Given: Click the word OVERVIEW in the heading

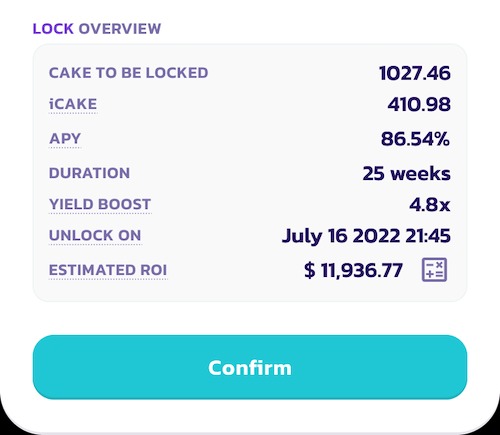Looking at the screenshot, I should point(120,29).
